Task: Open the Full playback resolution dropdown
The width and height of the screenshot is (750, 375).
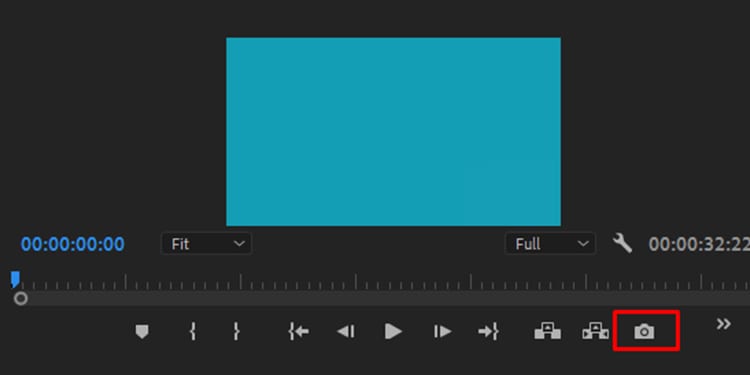Action: 550,244
